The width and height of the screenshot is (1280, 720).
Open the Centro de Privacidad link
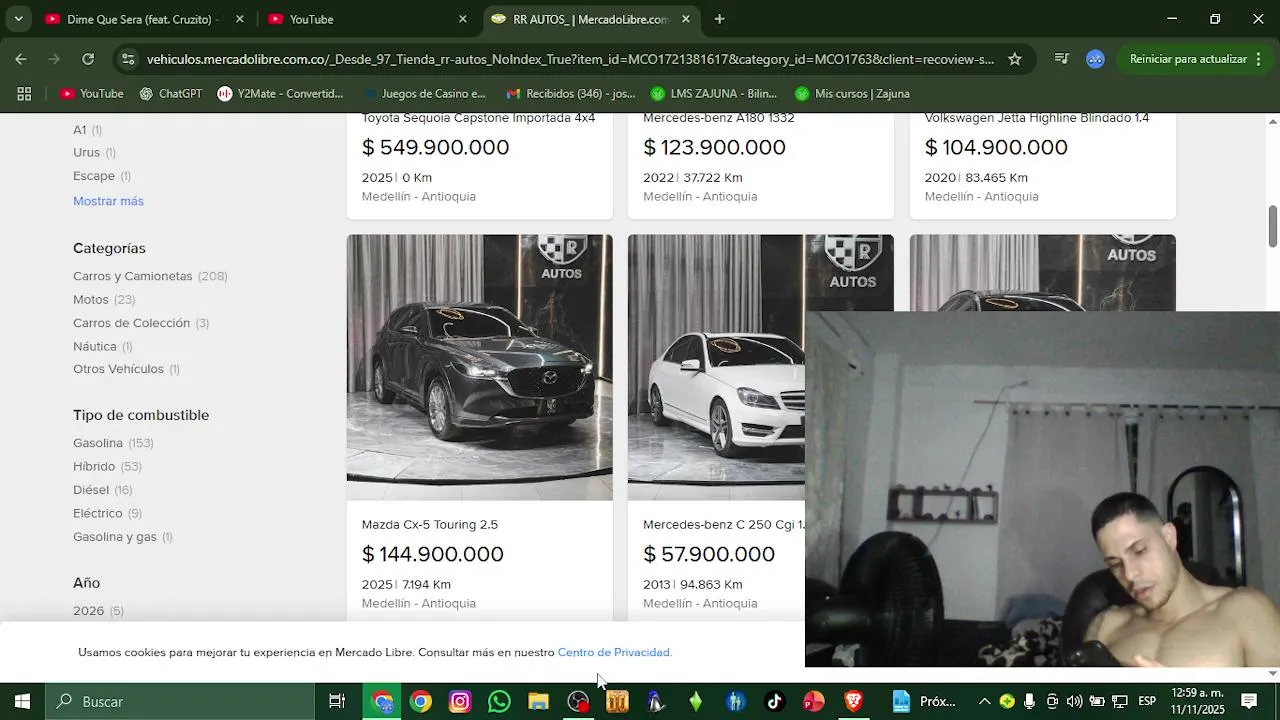(x=614, y=652)
